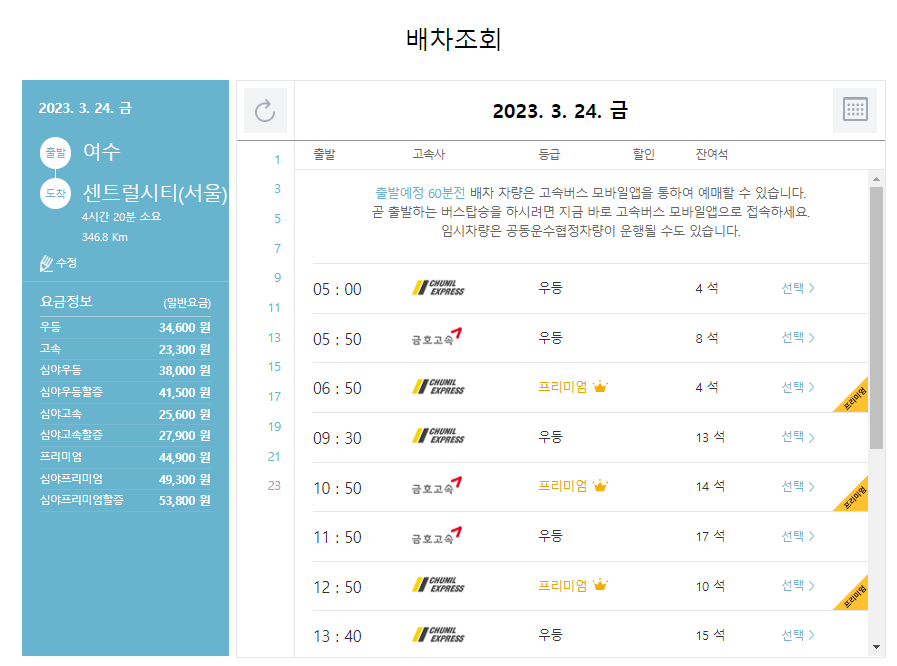897x666 pixels.
Task: Select the 05:50 bus with 선택
Action: 797,338
